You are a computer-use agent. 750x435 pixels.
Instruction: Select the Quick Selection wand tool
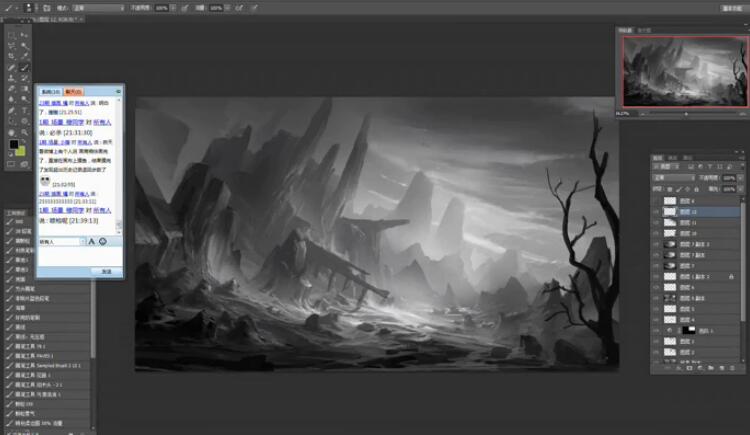point(24,46)
